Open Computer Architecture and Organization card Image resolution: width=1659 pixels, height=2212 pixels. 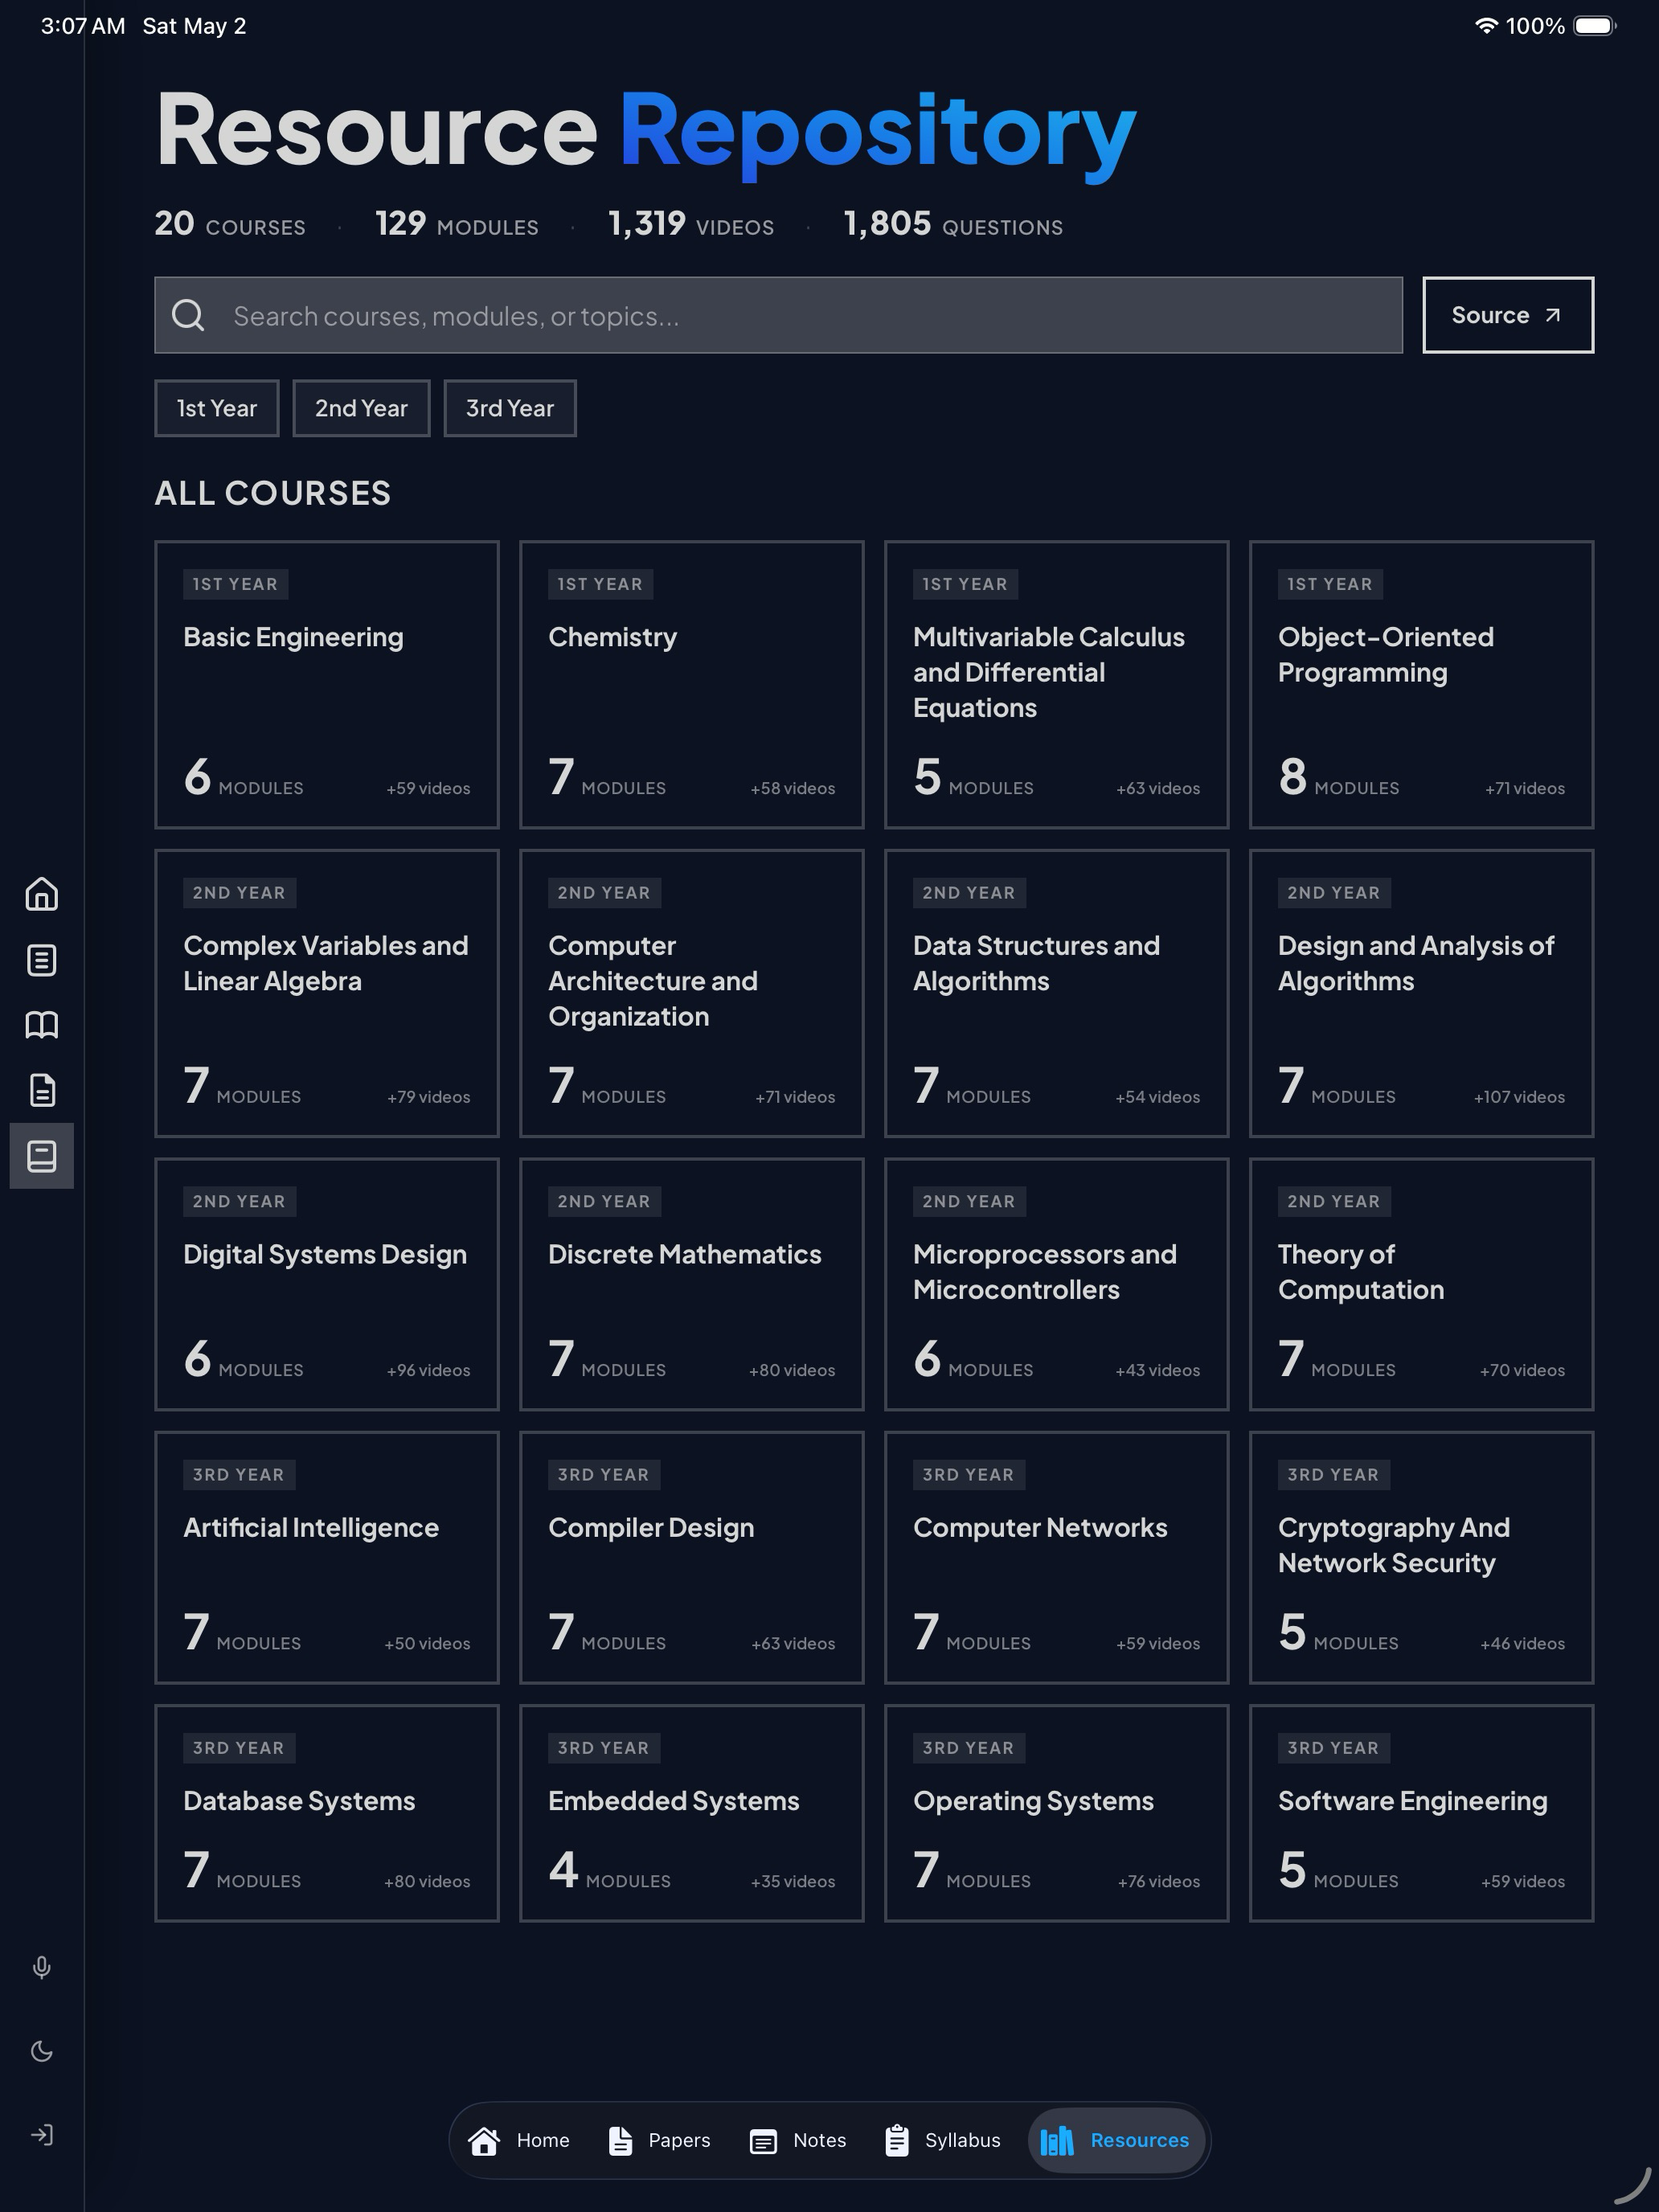(x=692, y=993)
